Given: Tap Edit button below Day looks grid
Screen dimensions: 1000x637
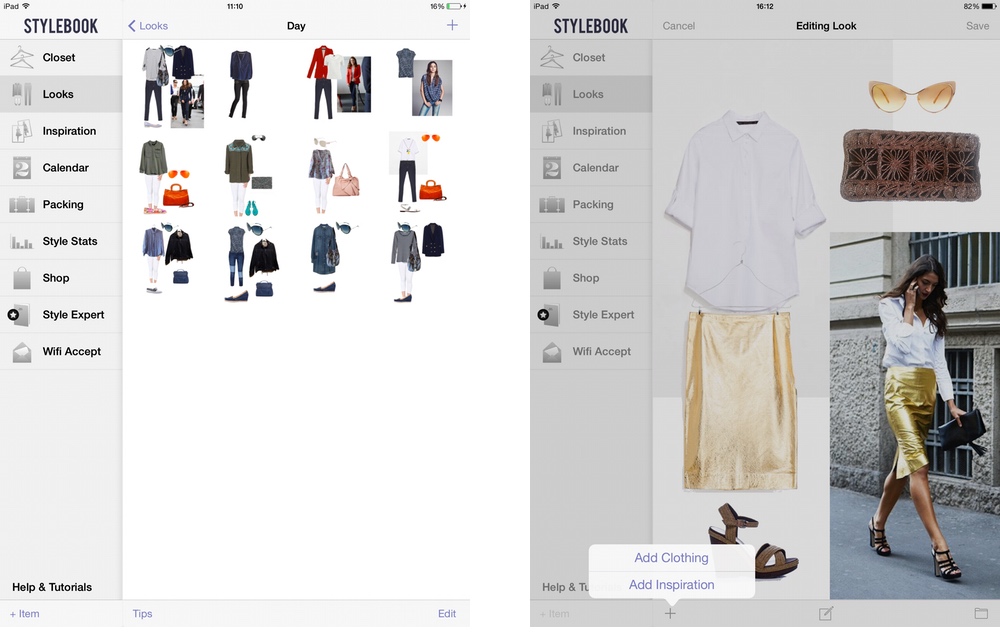Looking at the screenshot, I should coord(447,614).
